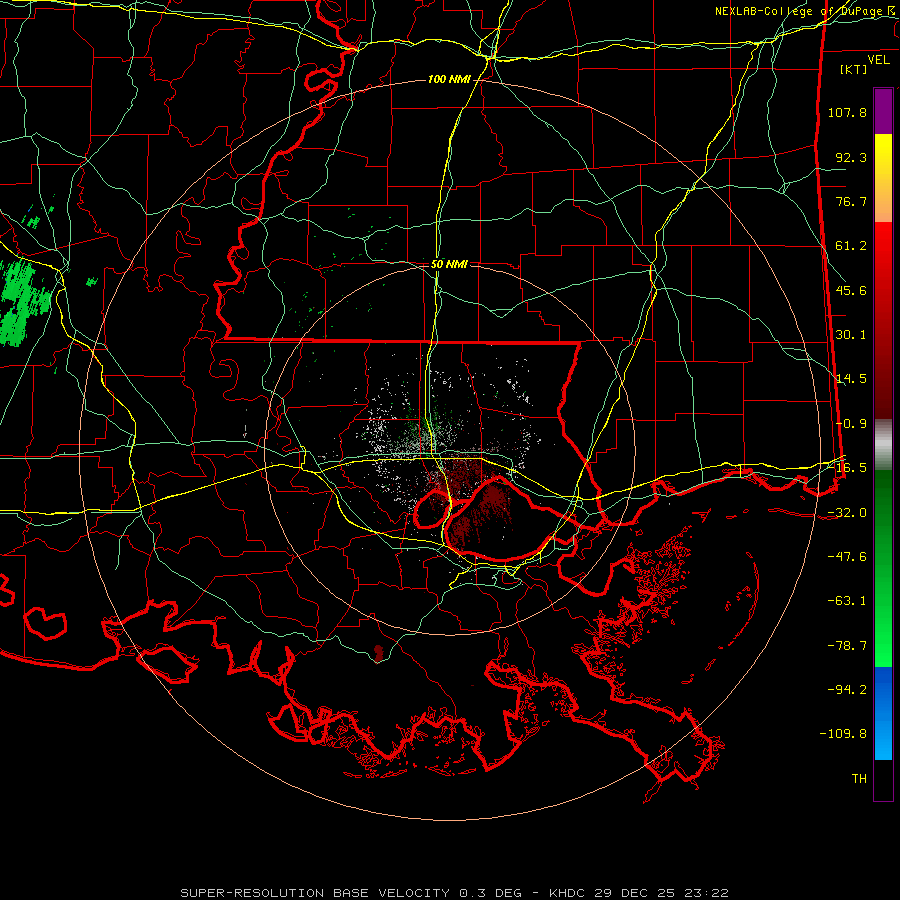The height and width of the screenshot is (900, 900).
Task: Select the -32.0 velocity scale label
Action: pos(847,513)
